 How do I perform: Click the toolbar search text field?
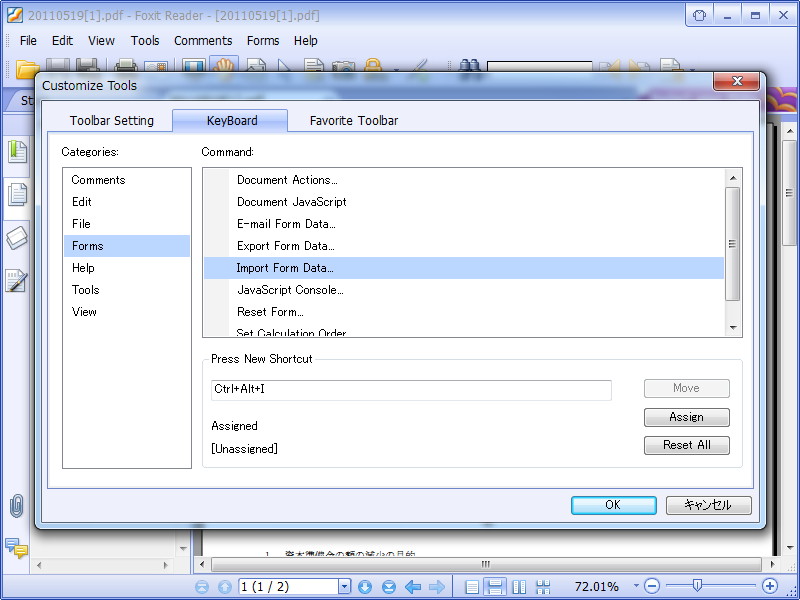click(x=539, y=67)
